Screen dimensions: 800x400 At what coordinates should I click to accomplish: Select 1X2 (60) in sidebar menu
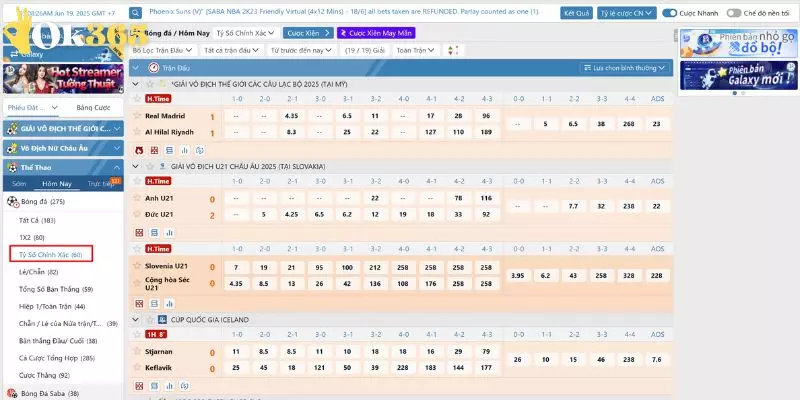(32, 237)
